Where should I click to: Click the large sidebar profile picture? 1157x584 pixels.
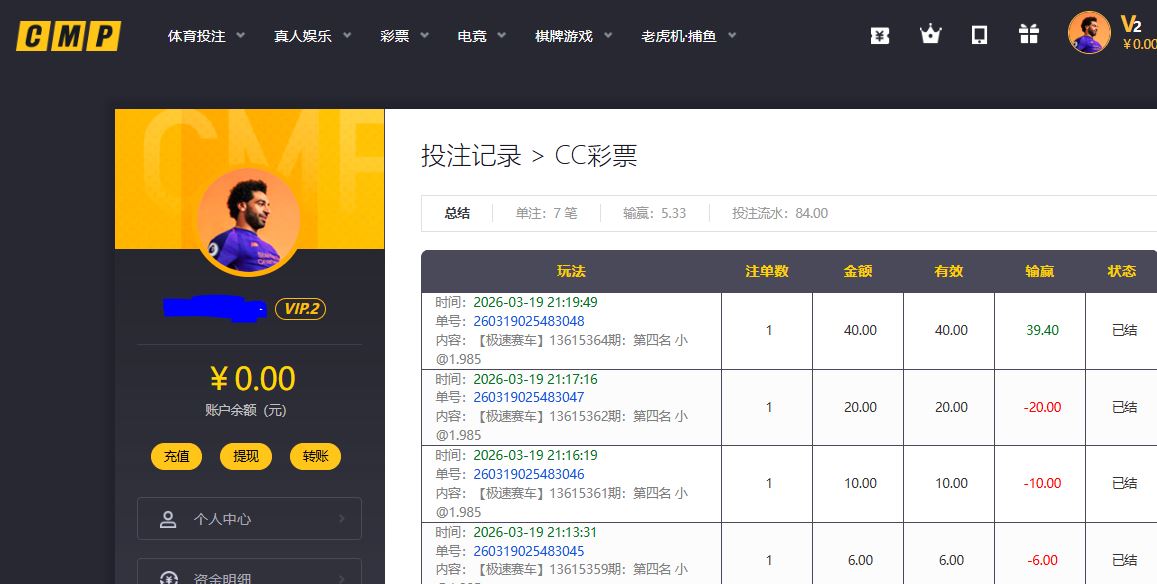248,220
